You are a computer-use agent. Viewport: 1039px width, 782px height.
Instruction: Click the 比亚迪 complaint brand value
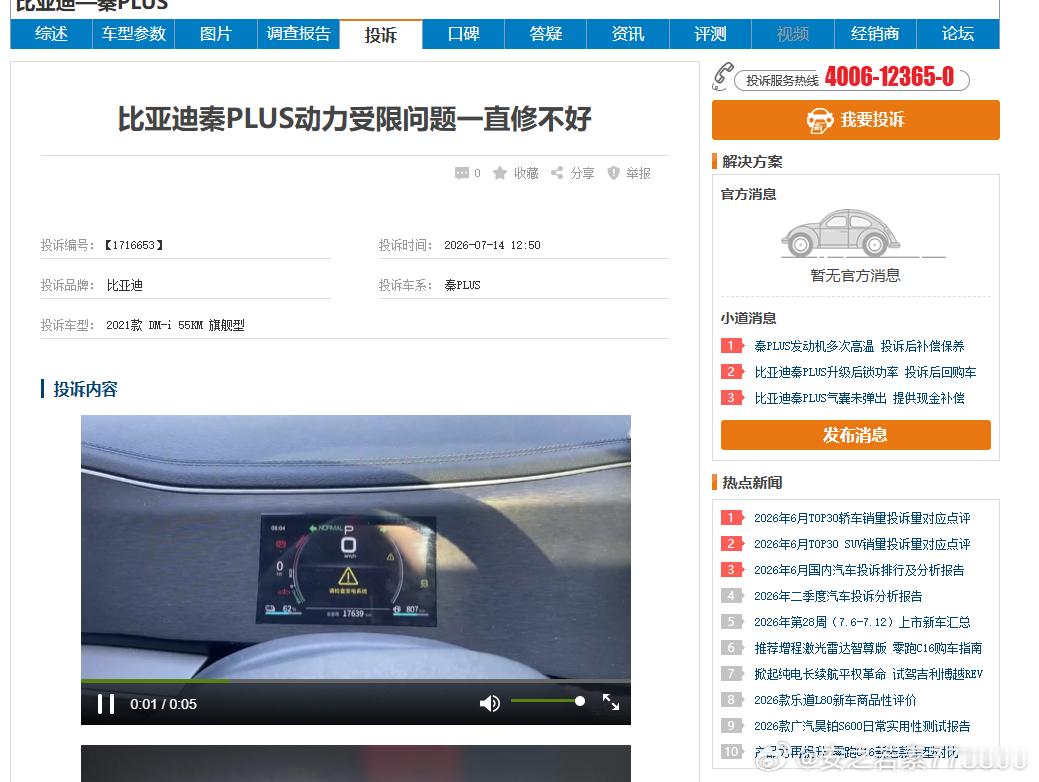click(x=125, y=286)
